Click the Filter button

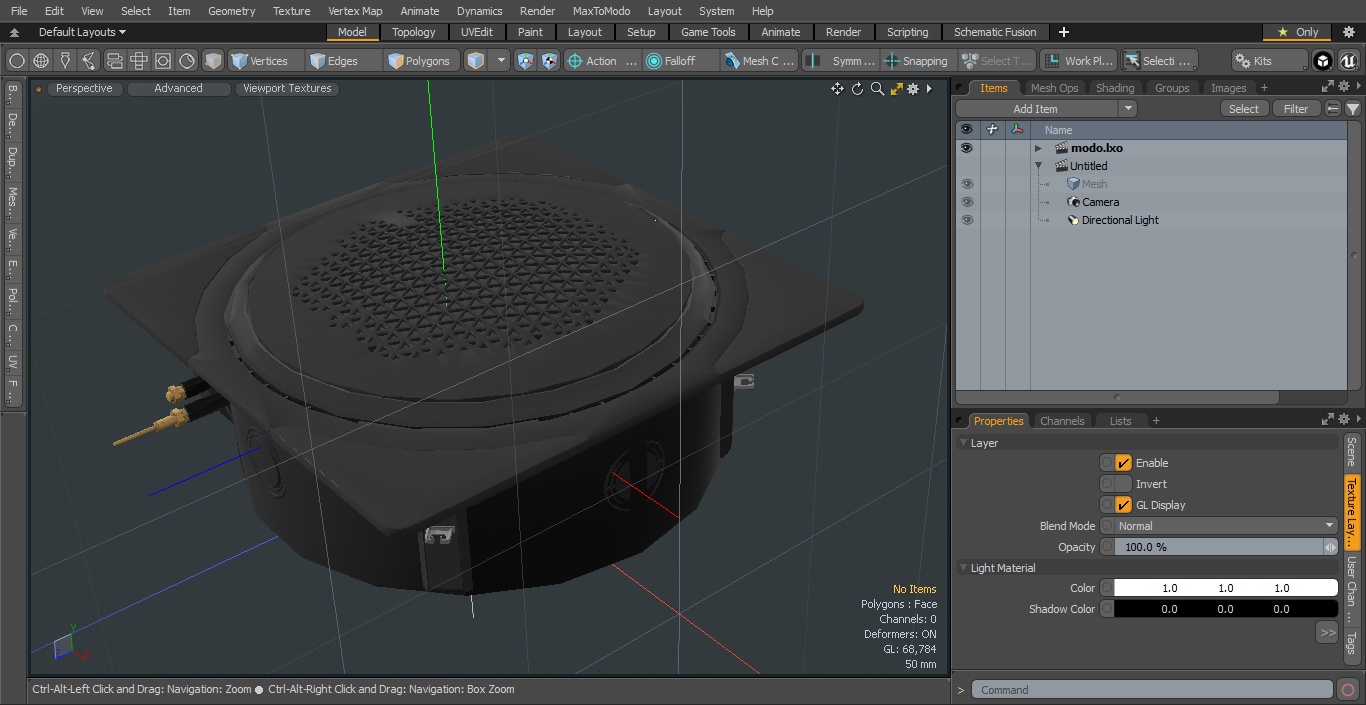(x=1296, y=109)
